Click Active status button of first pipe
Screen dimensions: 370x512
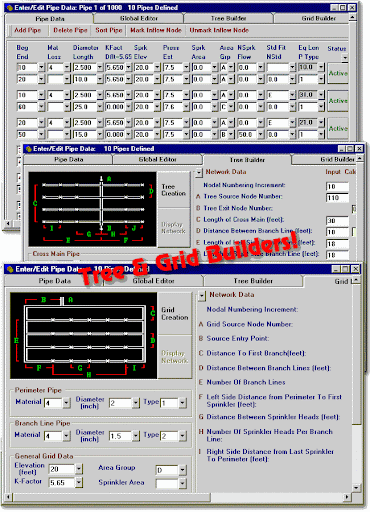click(x=338, y=73)
